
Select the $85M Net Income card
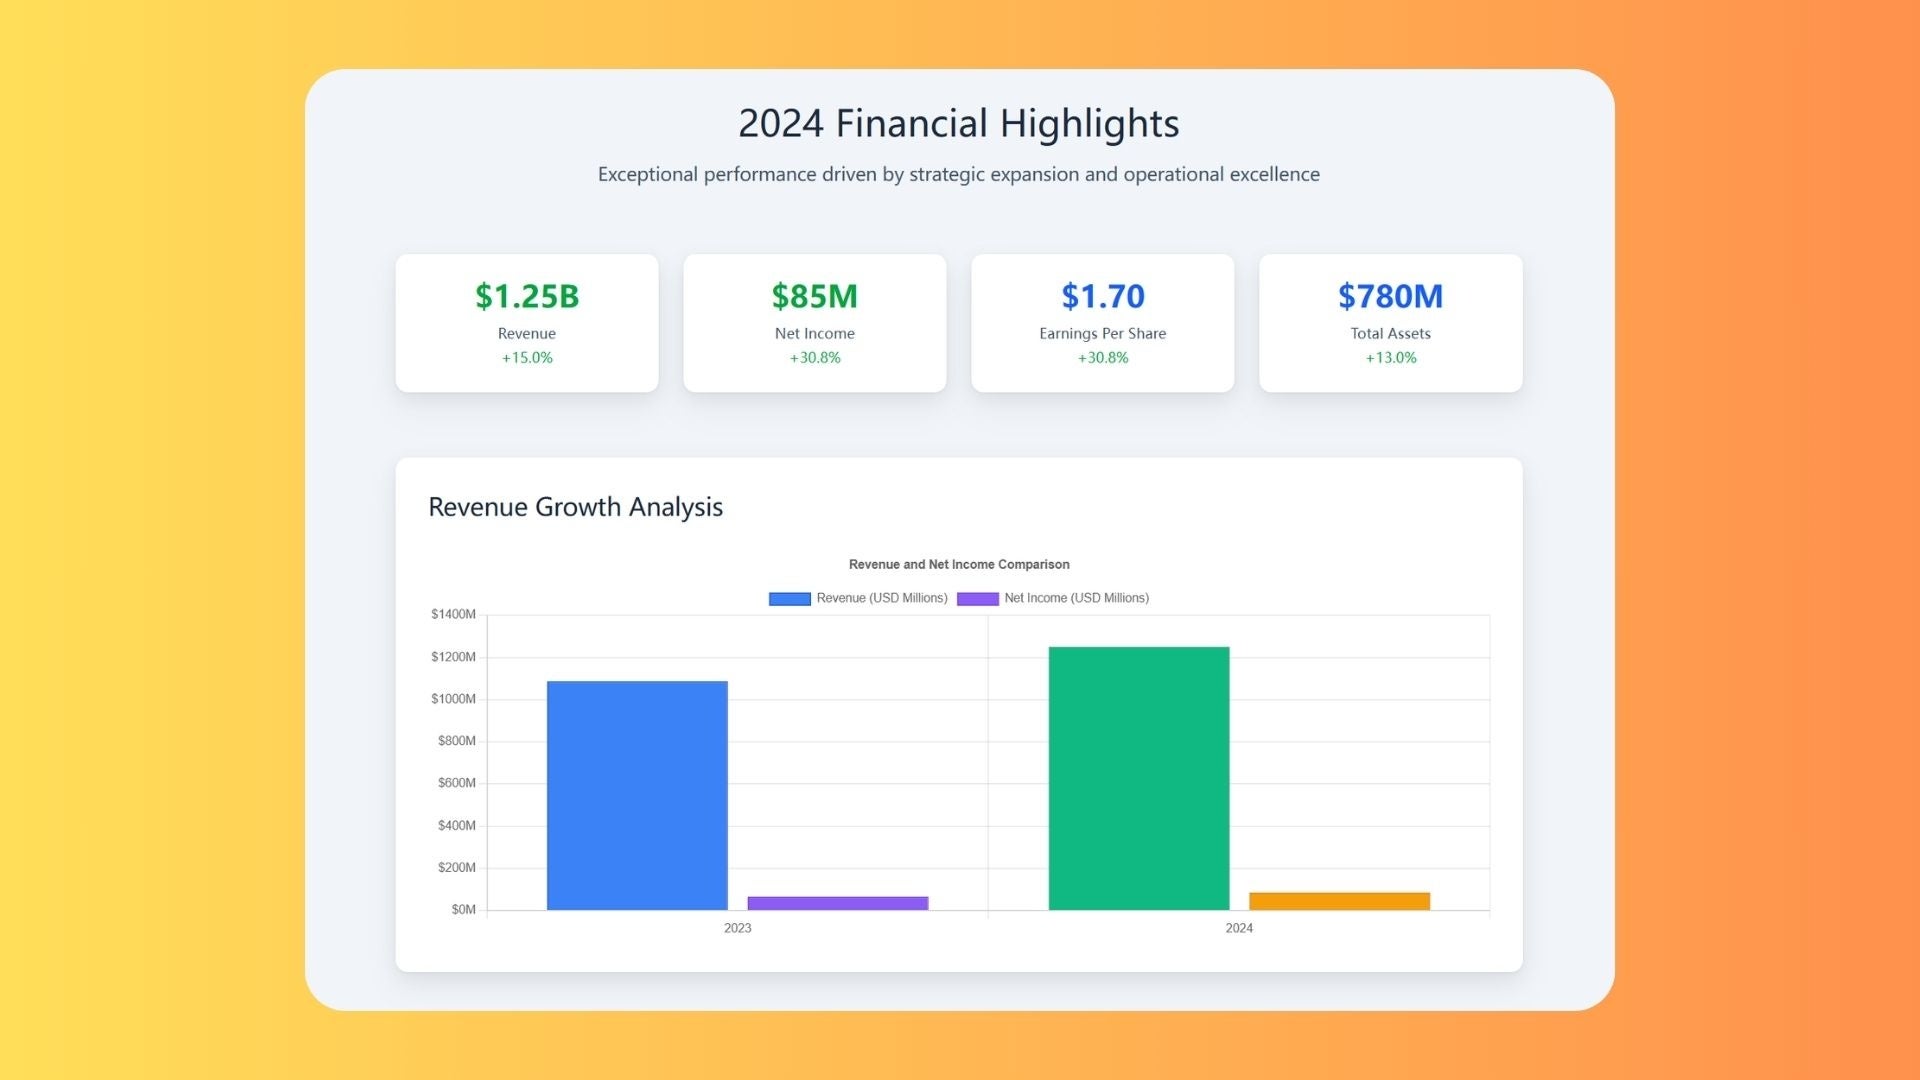[x=814, y=322]
